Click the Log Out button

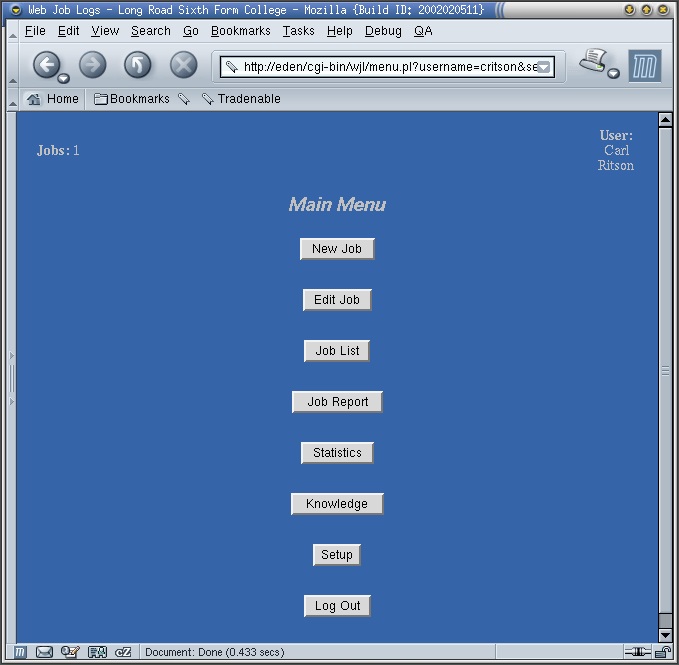coord(337,606)
